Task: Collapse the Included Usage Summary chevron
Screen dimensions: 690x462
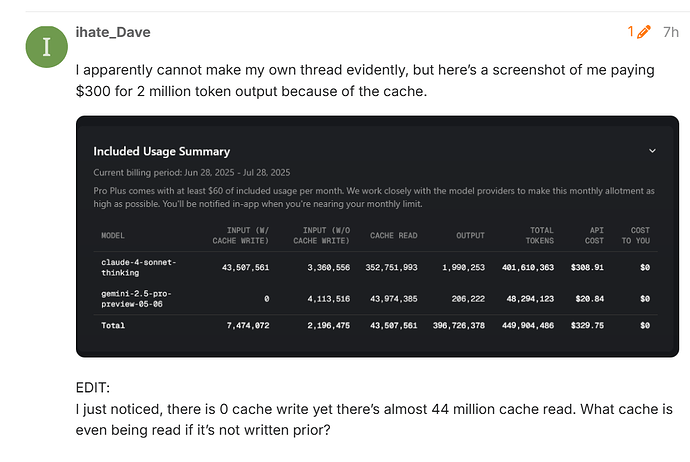Action: pos(652,151)
